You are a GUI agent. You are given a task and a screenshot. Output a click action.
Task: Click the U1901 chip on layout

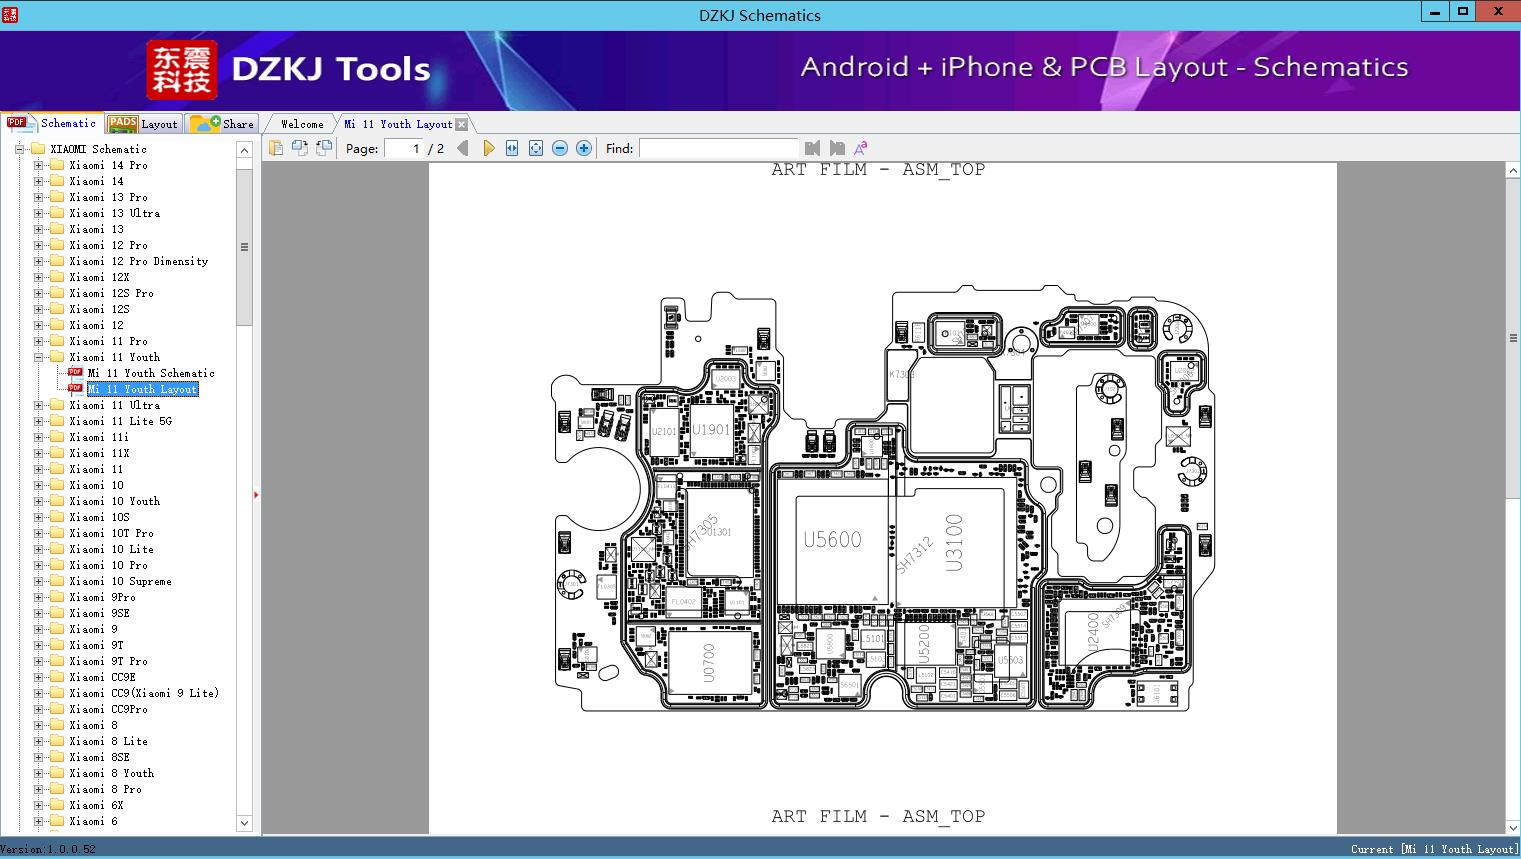tap(711, 430)
